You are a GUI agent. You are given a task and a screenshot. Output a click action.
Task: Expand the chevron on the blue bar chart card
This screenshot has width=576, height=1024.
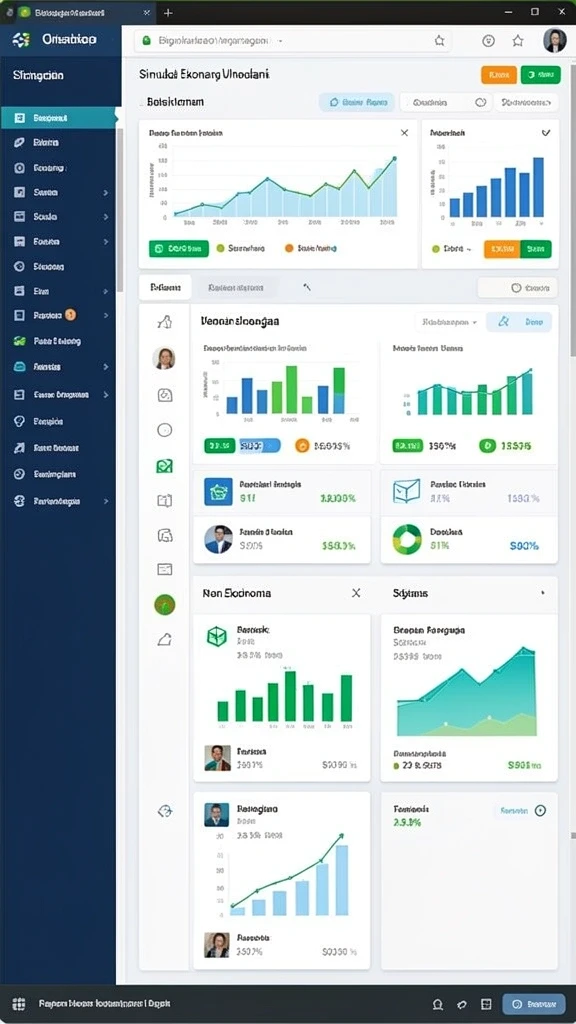click(x=546, y=133)
